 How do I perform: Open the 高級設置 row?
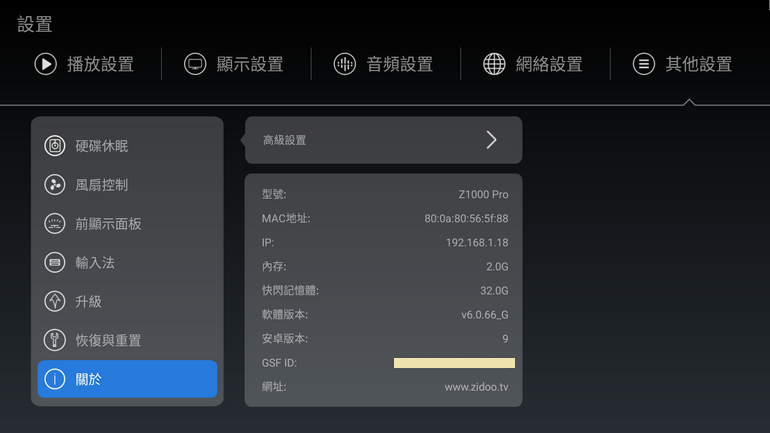pos(384,140)
